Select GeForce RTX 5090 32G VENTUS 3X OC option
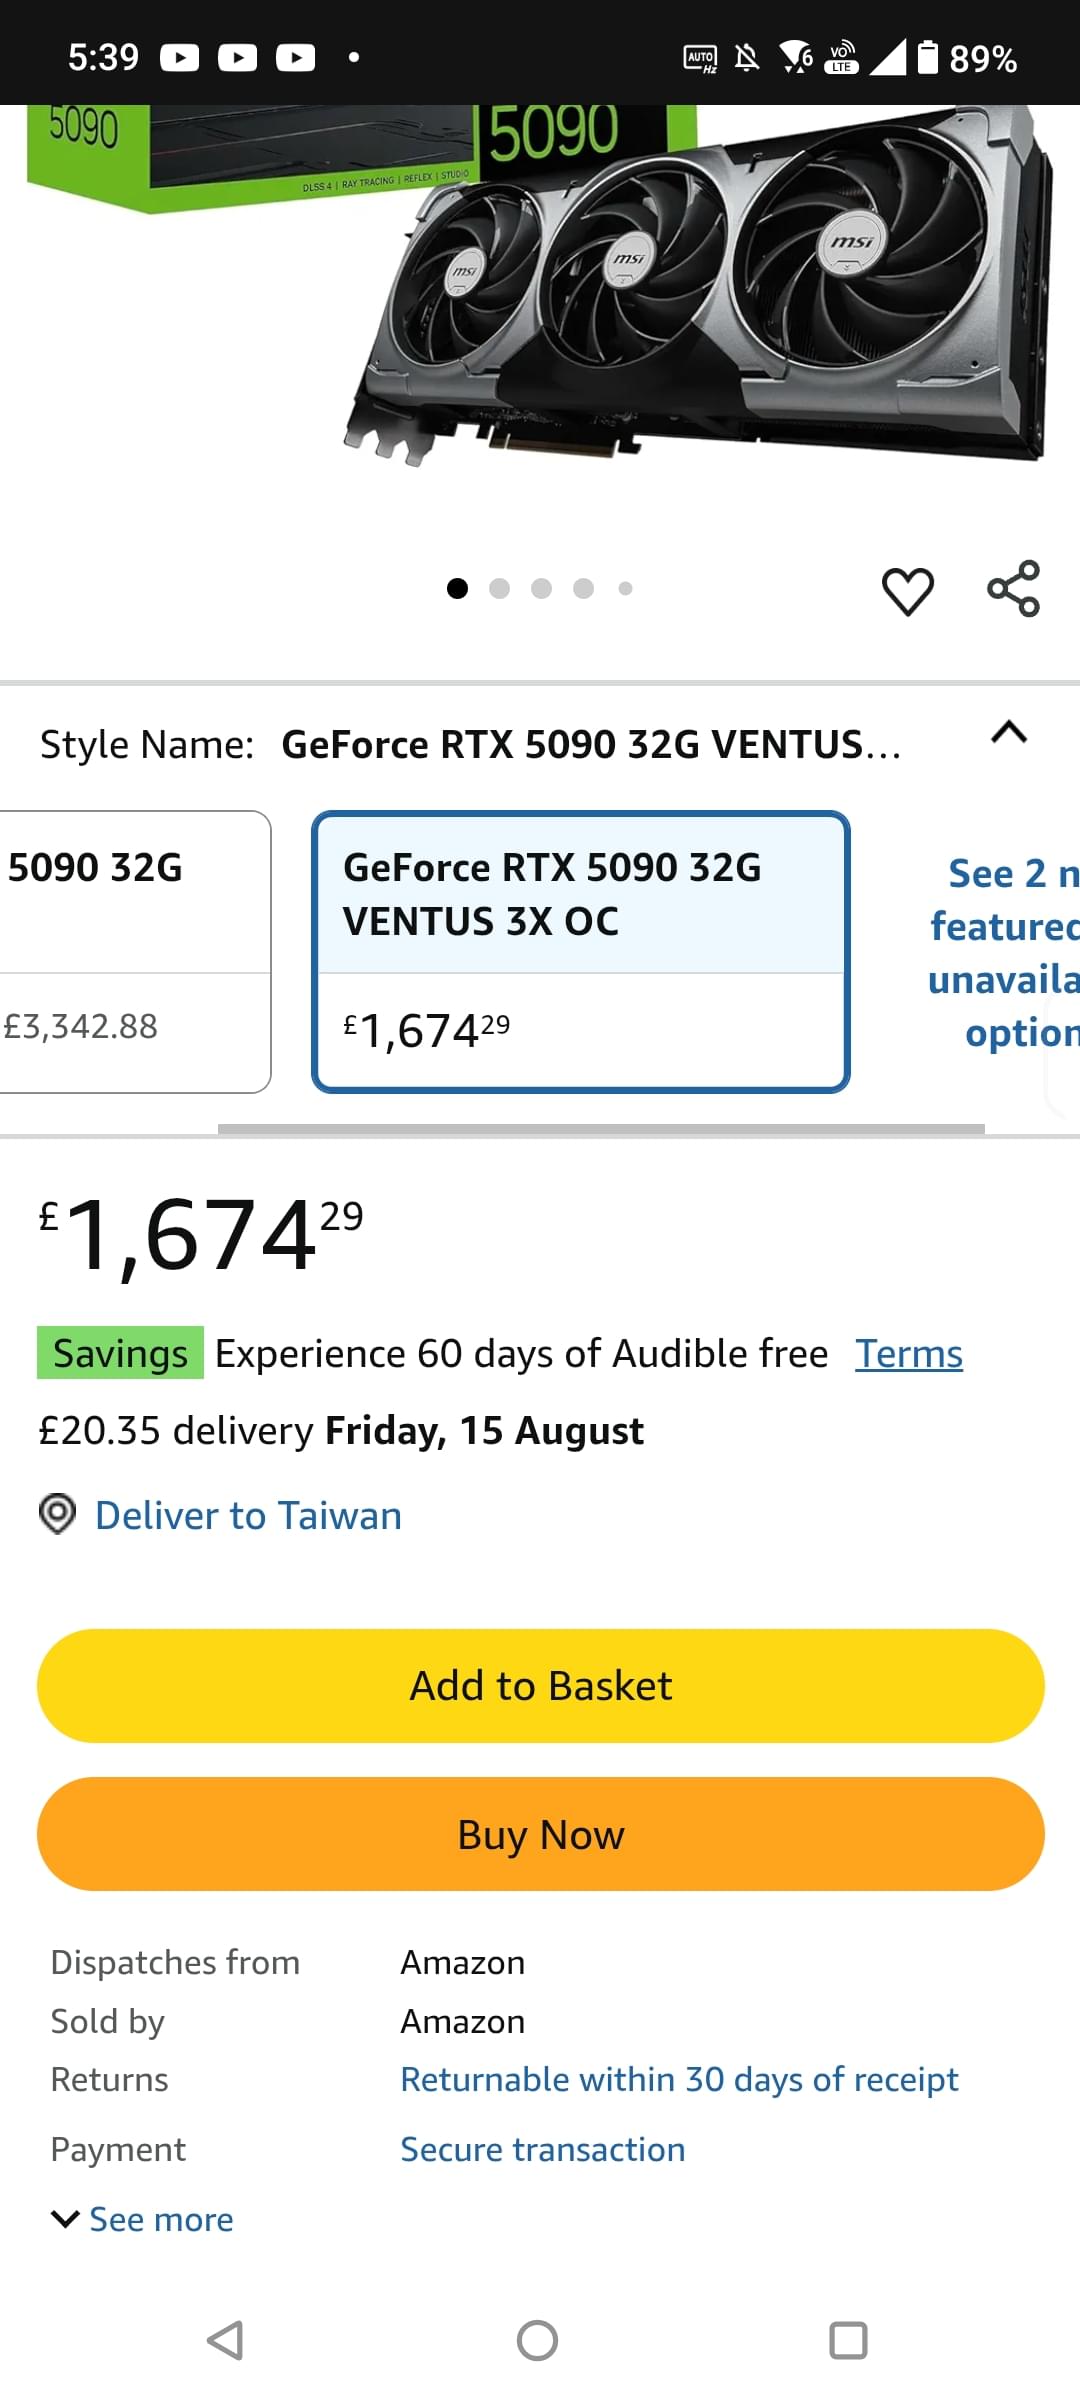1080x2400 pixels. pos(580,951)
